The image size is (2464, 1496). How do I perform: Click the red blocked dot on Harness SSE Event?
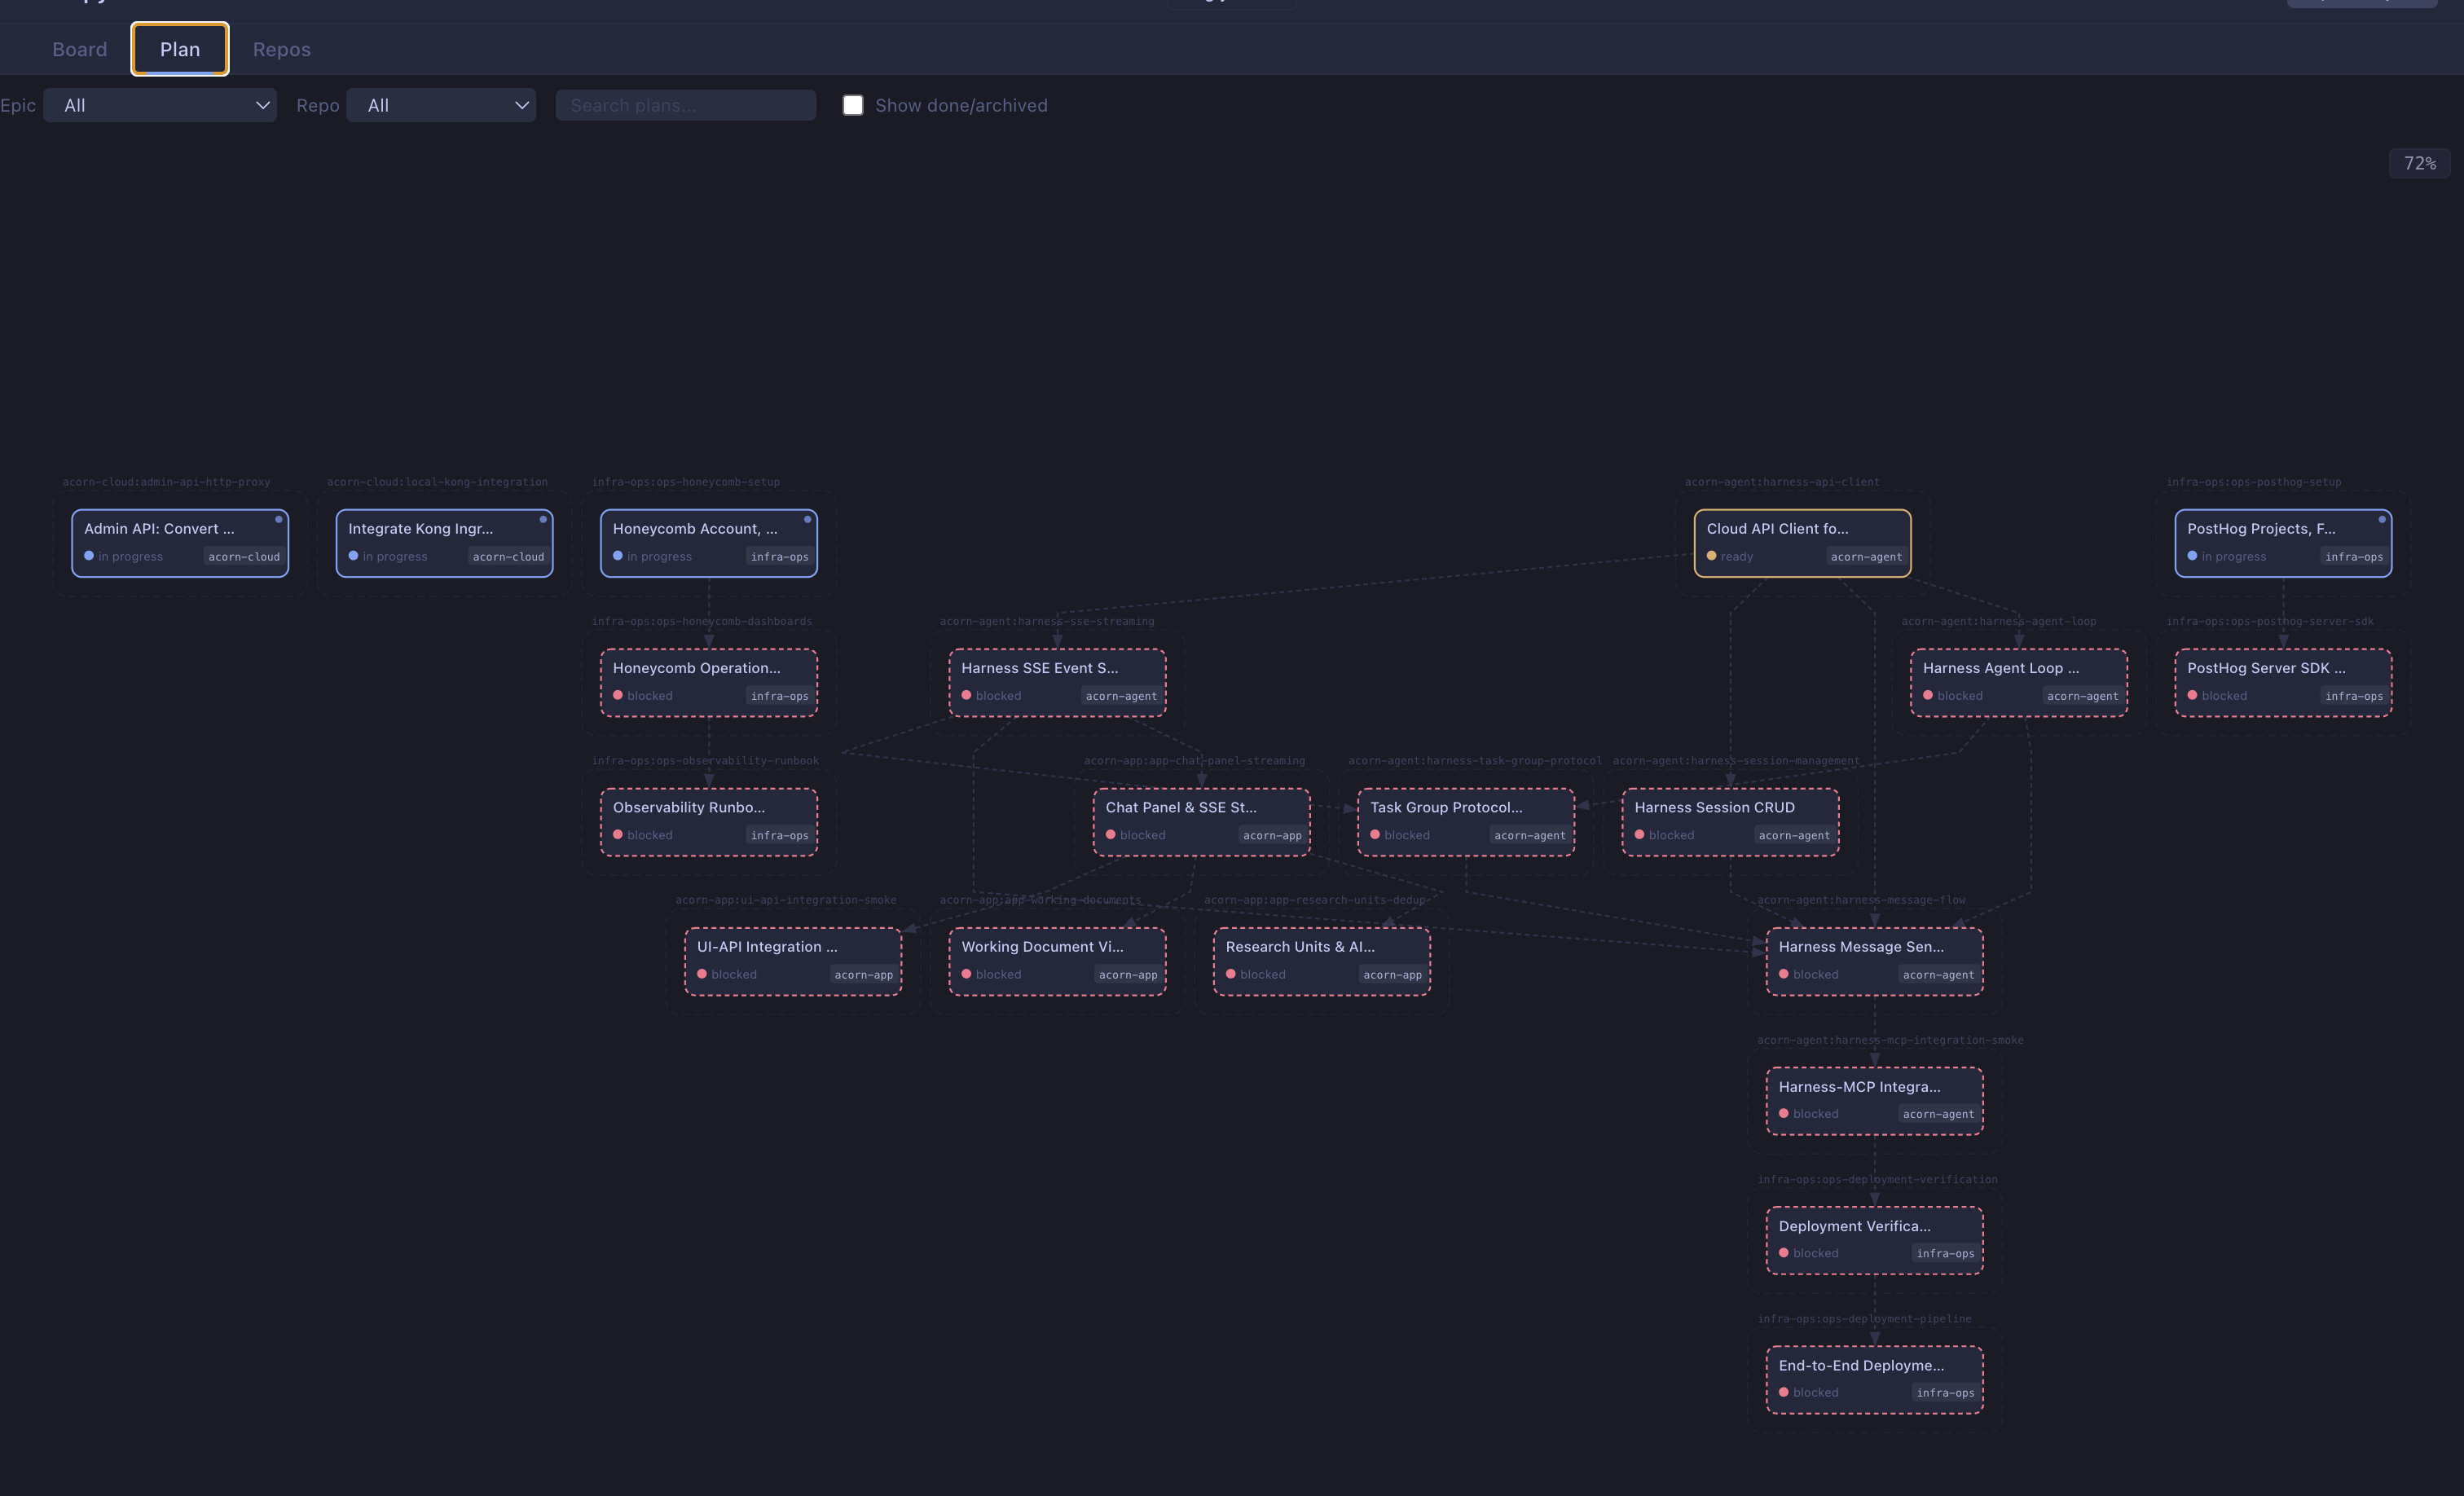pos(966,695)
